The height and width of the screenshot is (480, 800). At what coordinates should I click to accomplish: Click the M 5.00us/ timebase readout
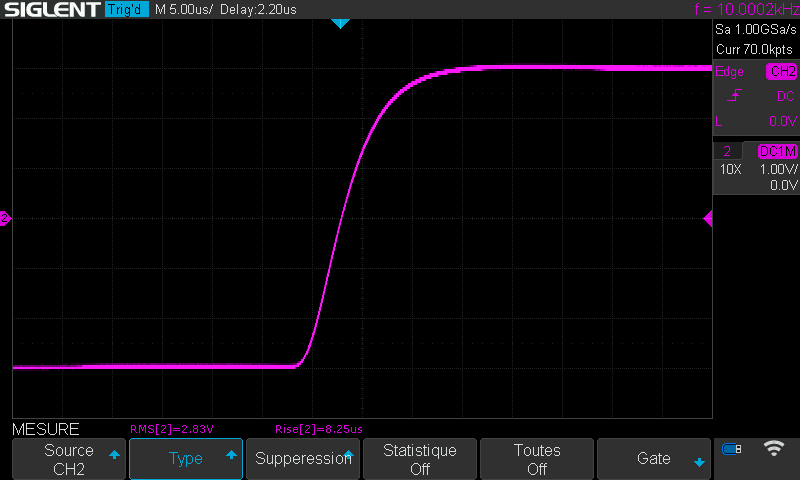click(183, 9)
